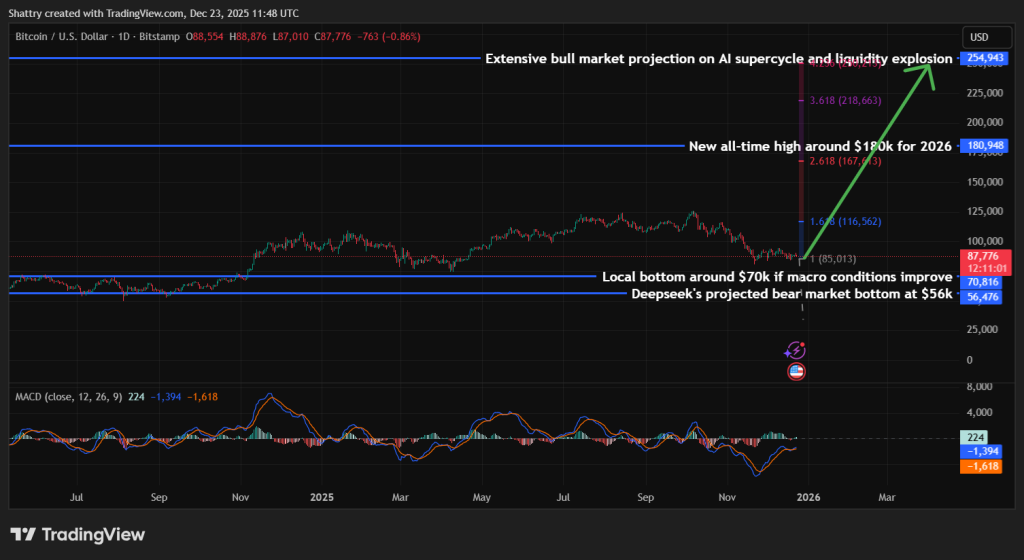
Task: Select the Deepseek's projected bear market bottom annotation
Action: [x=792, y=294]
